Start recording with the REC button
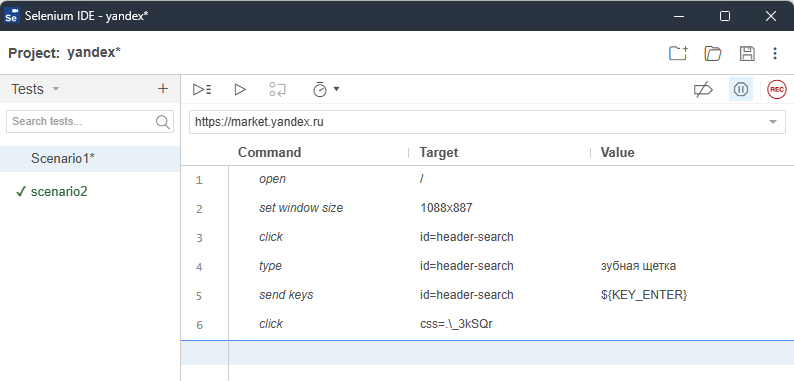Screen dimensions: 794x381 click(777, 90)
